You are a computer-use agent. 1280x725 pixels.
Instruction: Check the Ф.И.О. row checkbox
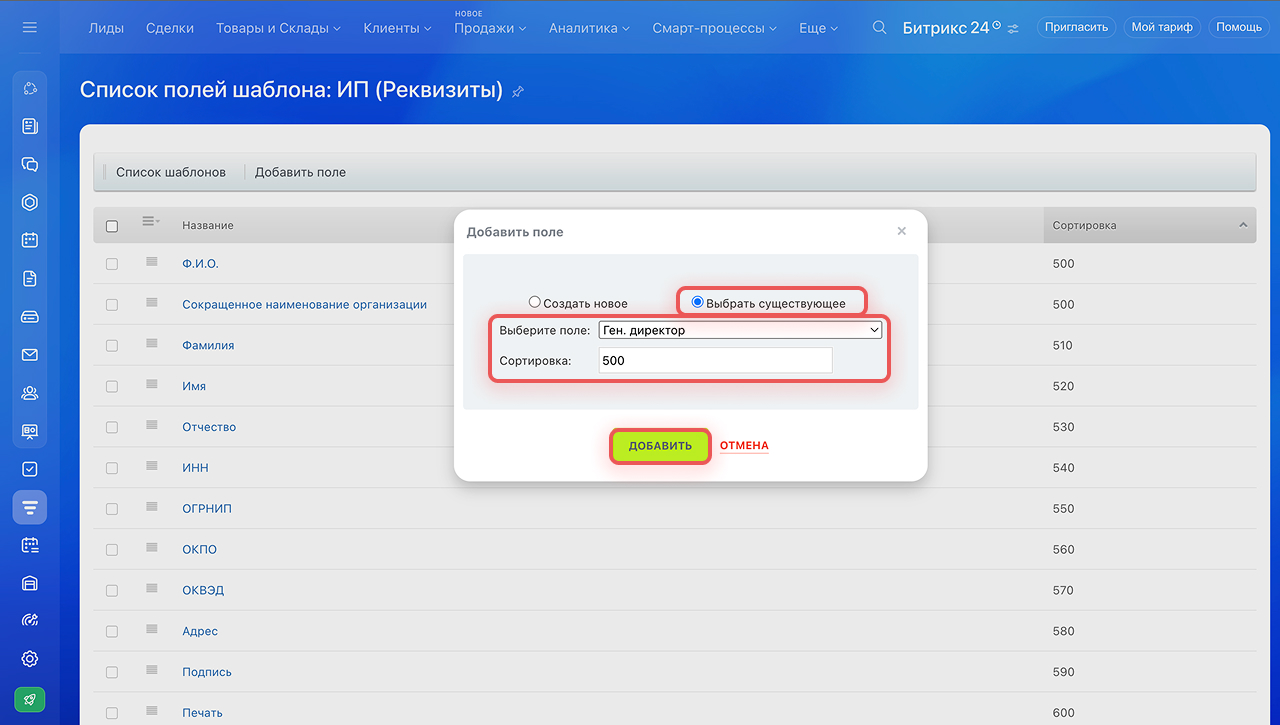[112, 264]
